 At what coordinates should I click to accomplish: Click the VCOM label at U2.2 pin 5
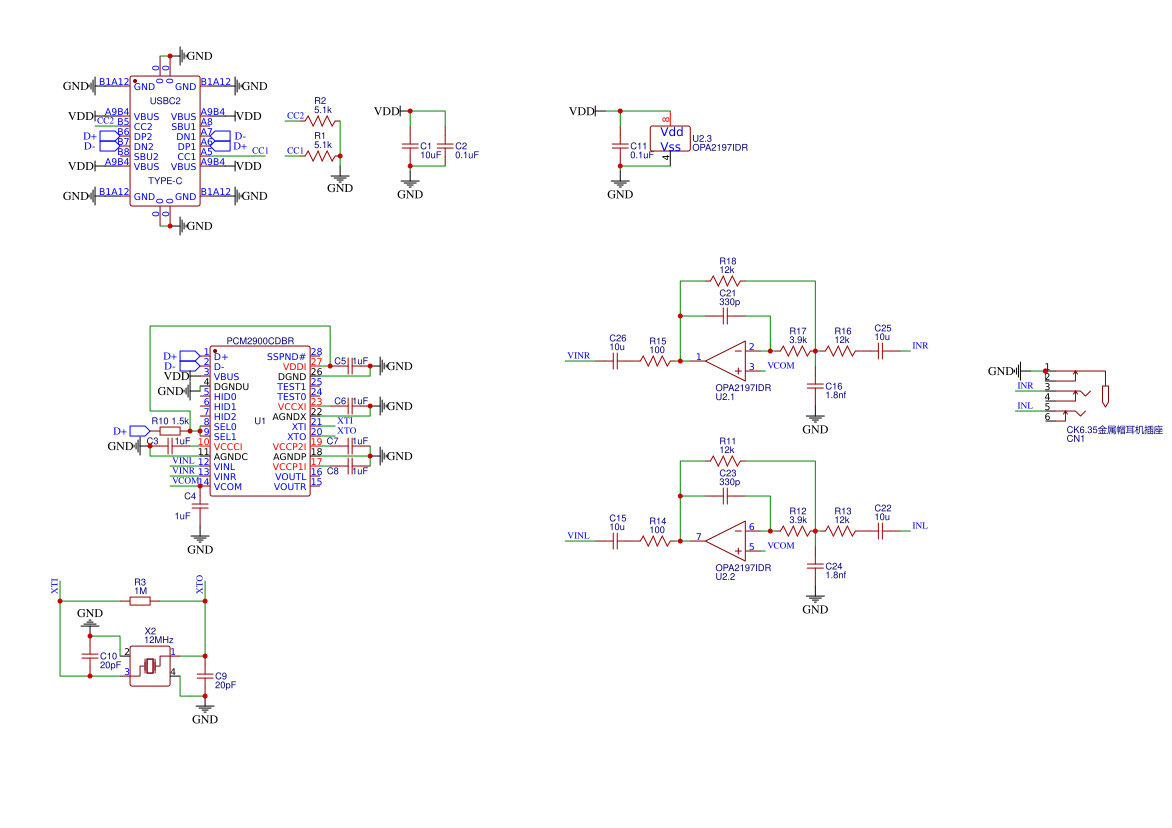(x=781, y=546)
